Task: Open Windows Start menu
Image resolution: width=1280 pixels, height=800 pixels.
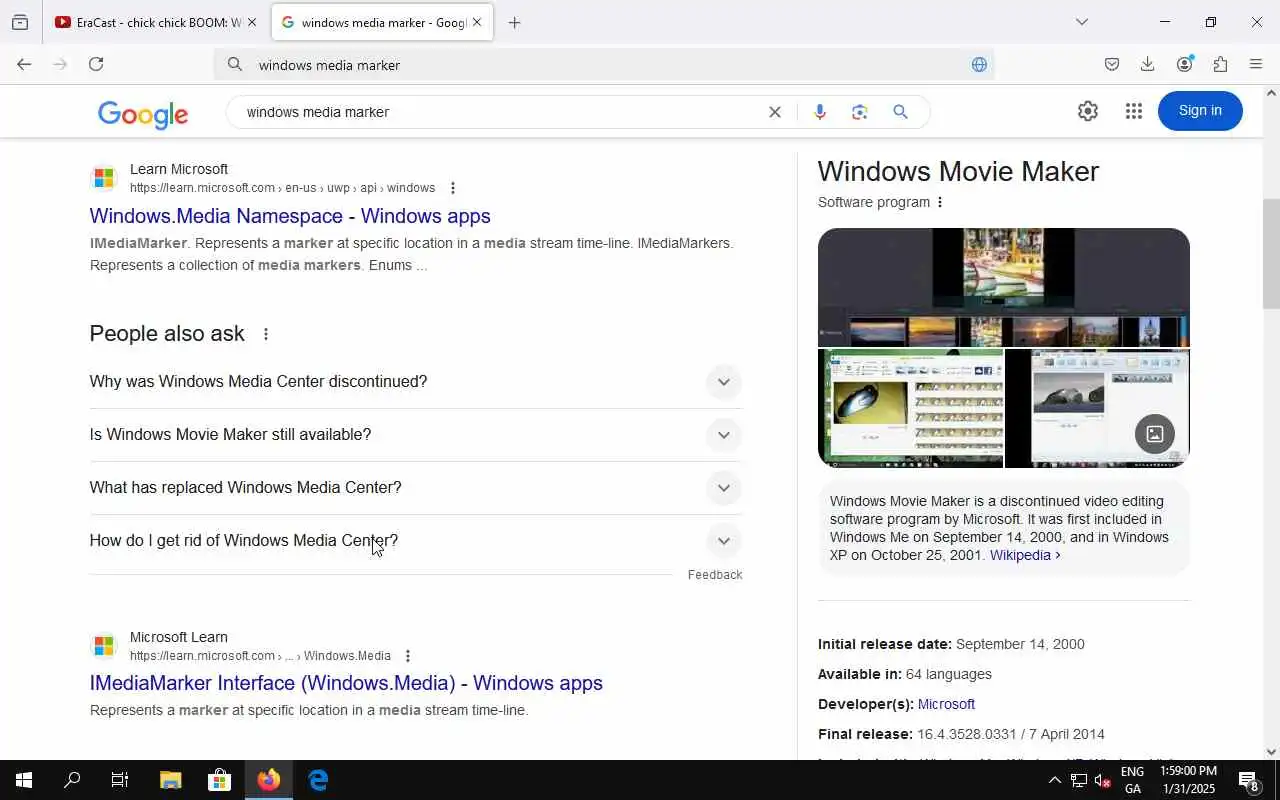Action: tap(24, 780)
